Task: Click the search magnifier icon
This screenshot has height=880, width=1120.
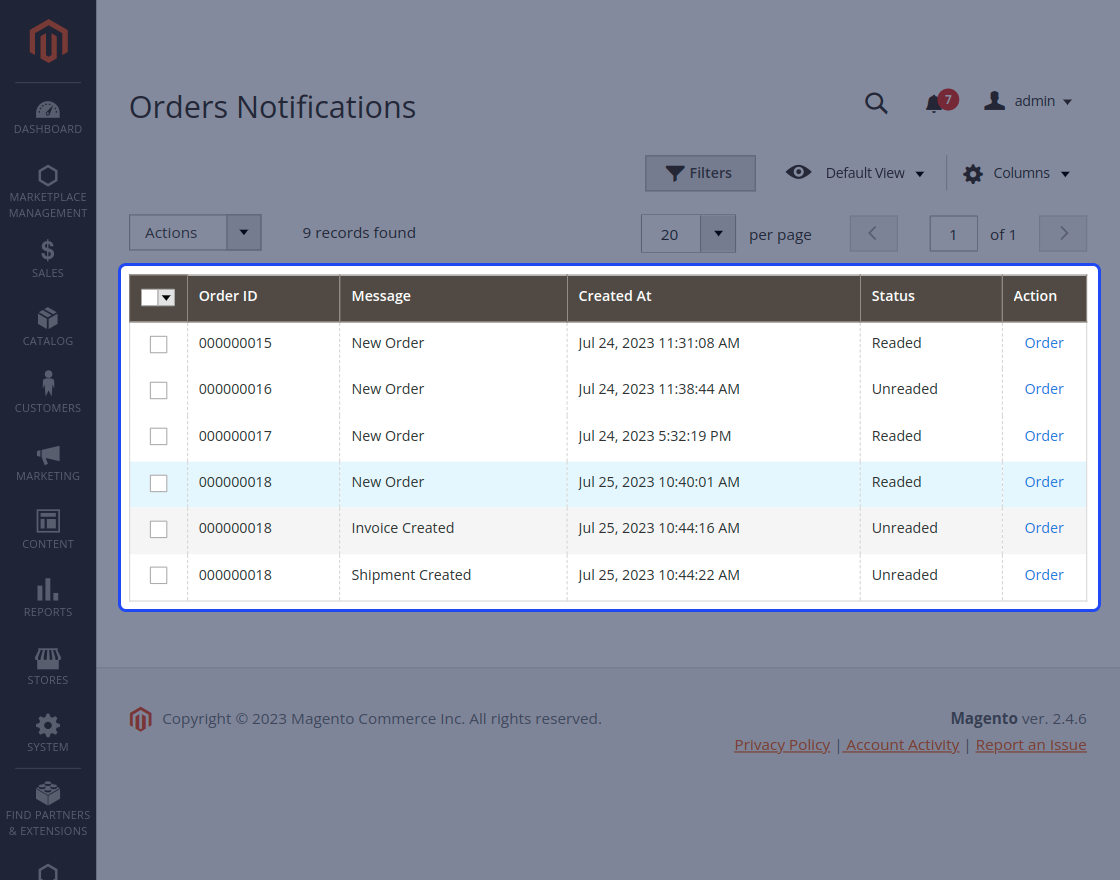Action: pyautogui.click(x=876, y=103)
